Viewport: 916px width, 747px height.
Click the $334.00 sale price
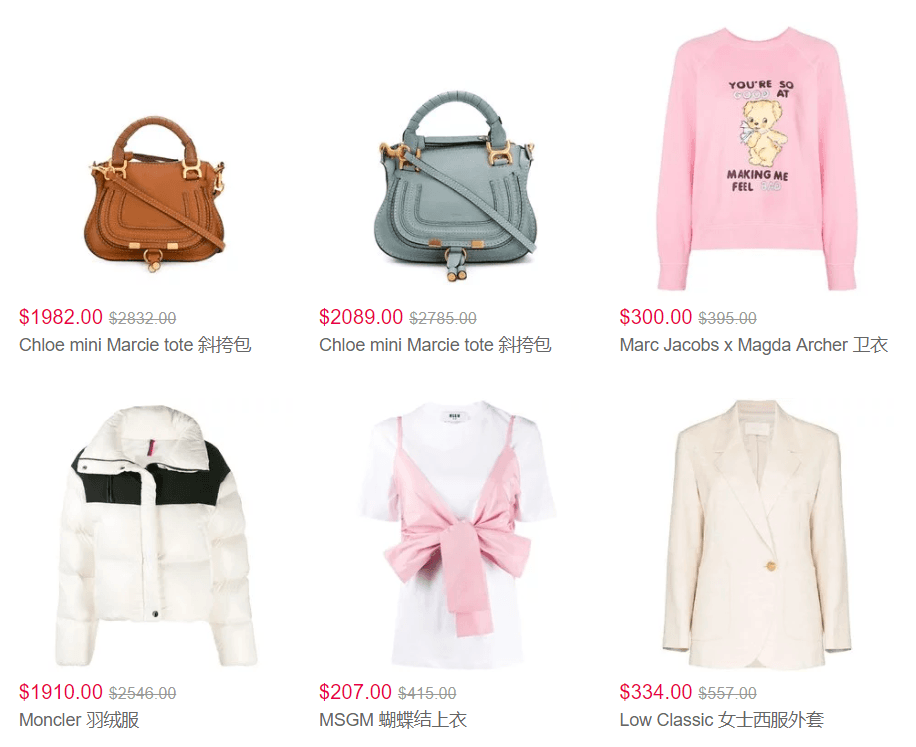click(655, 692)
